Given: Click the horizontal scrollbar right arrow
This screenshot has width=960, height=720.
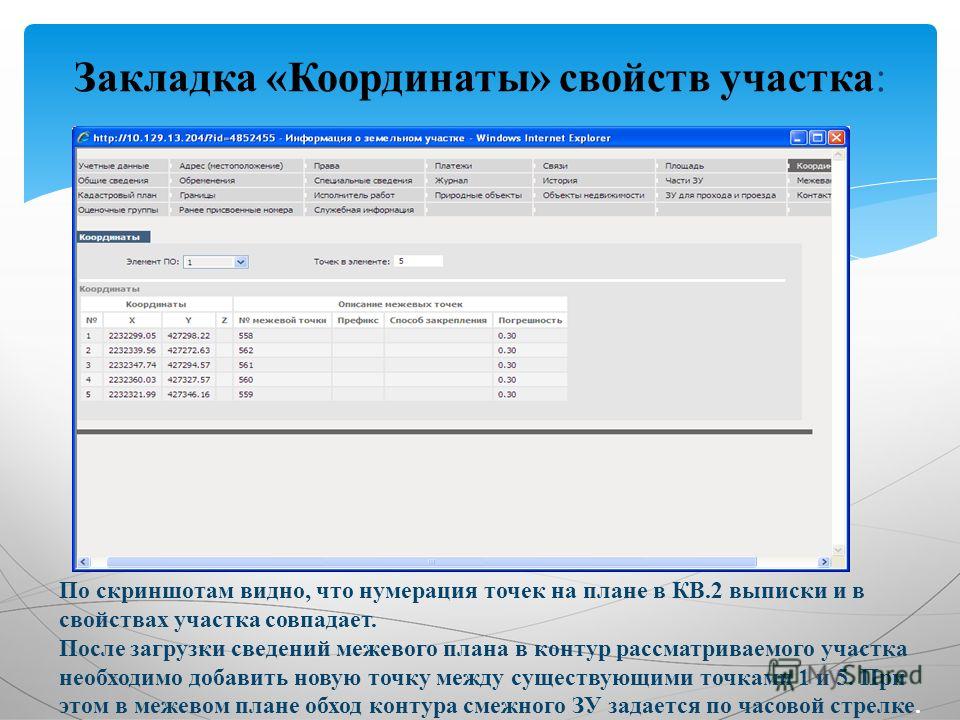Looking at the screenshot, I should click(x=824, y=562).
